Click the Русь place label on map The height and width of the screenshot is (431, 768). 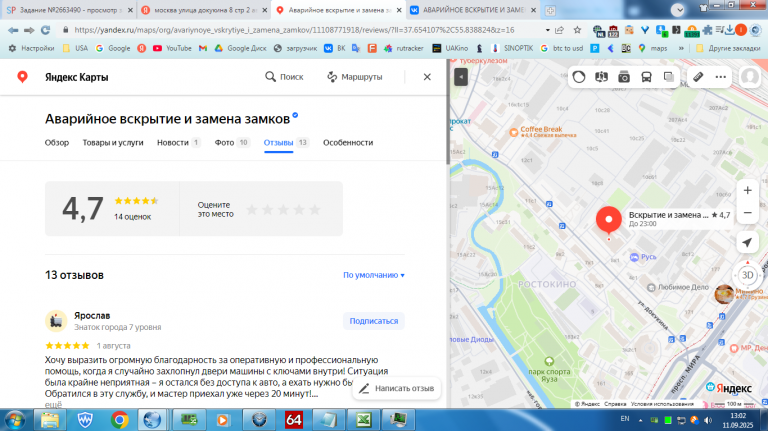coord(643,257)
